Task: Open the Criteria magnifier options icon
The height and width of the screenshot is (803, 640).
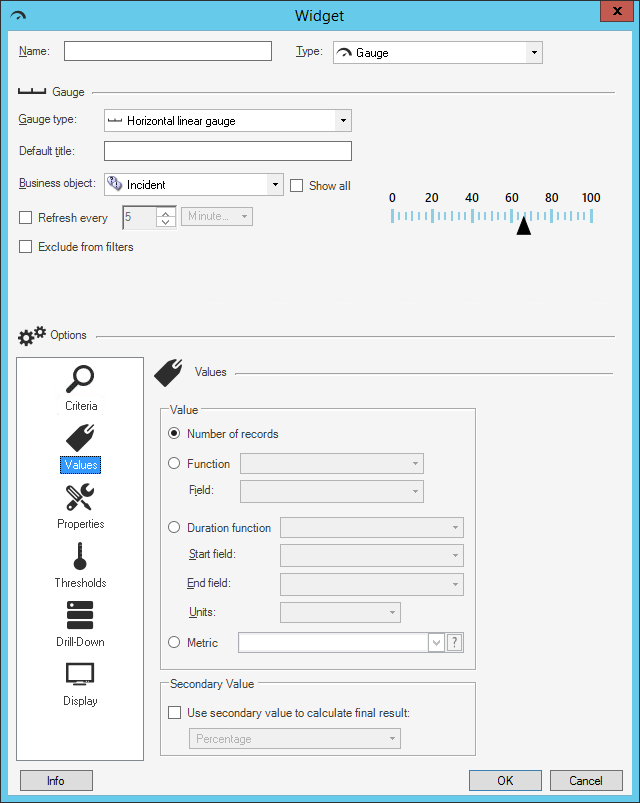Action: point(80,378)
